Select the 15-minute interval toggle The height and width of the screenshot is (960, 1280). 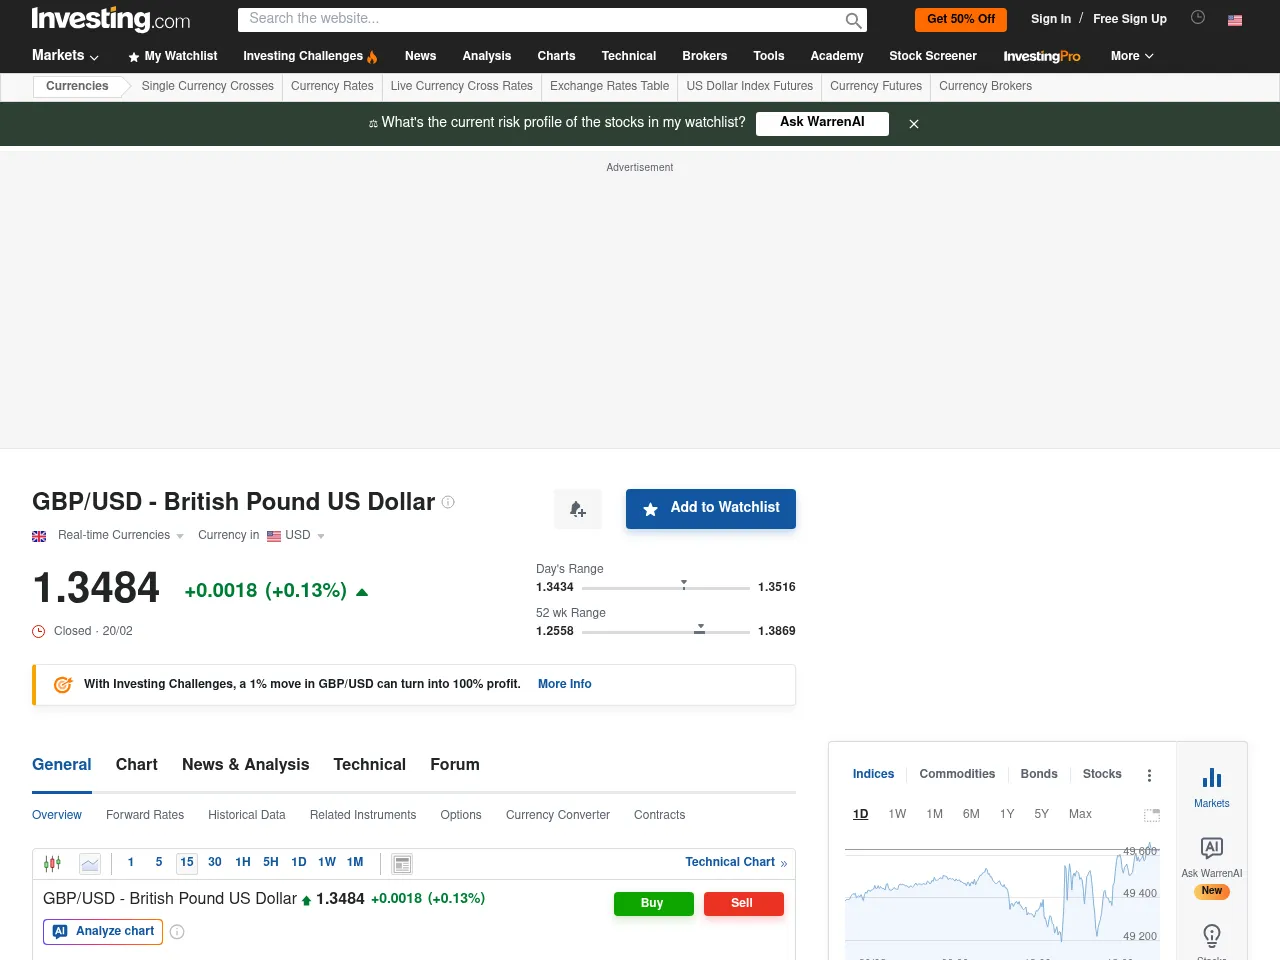[x=186, y=862]
